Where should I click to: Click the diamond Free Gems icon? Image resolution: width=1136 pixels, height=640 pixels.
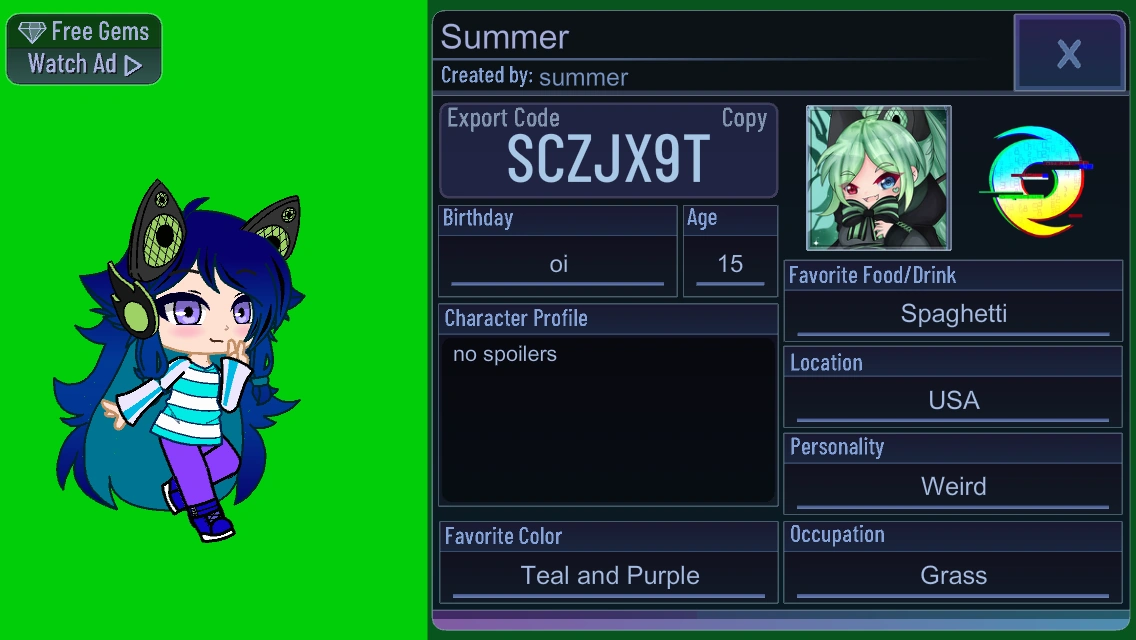[x=32, y=32]
